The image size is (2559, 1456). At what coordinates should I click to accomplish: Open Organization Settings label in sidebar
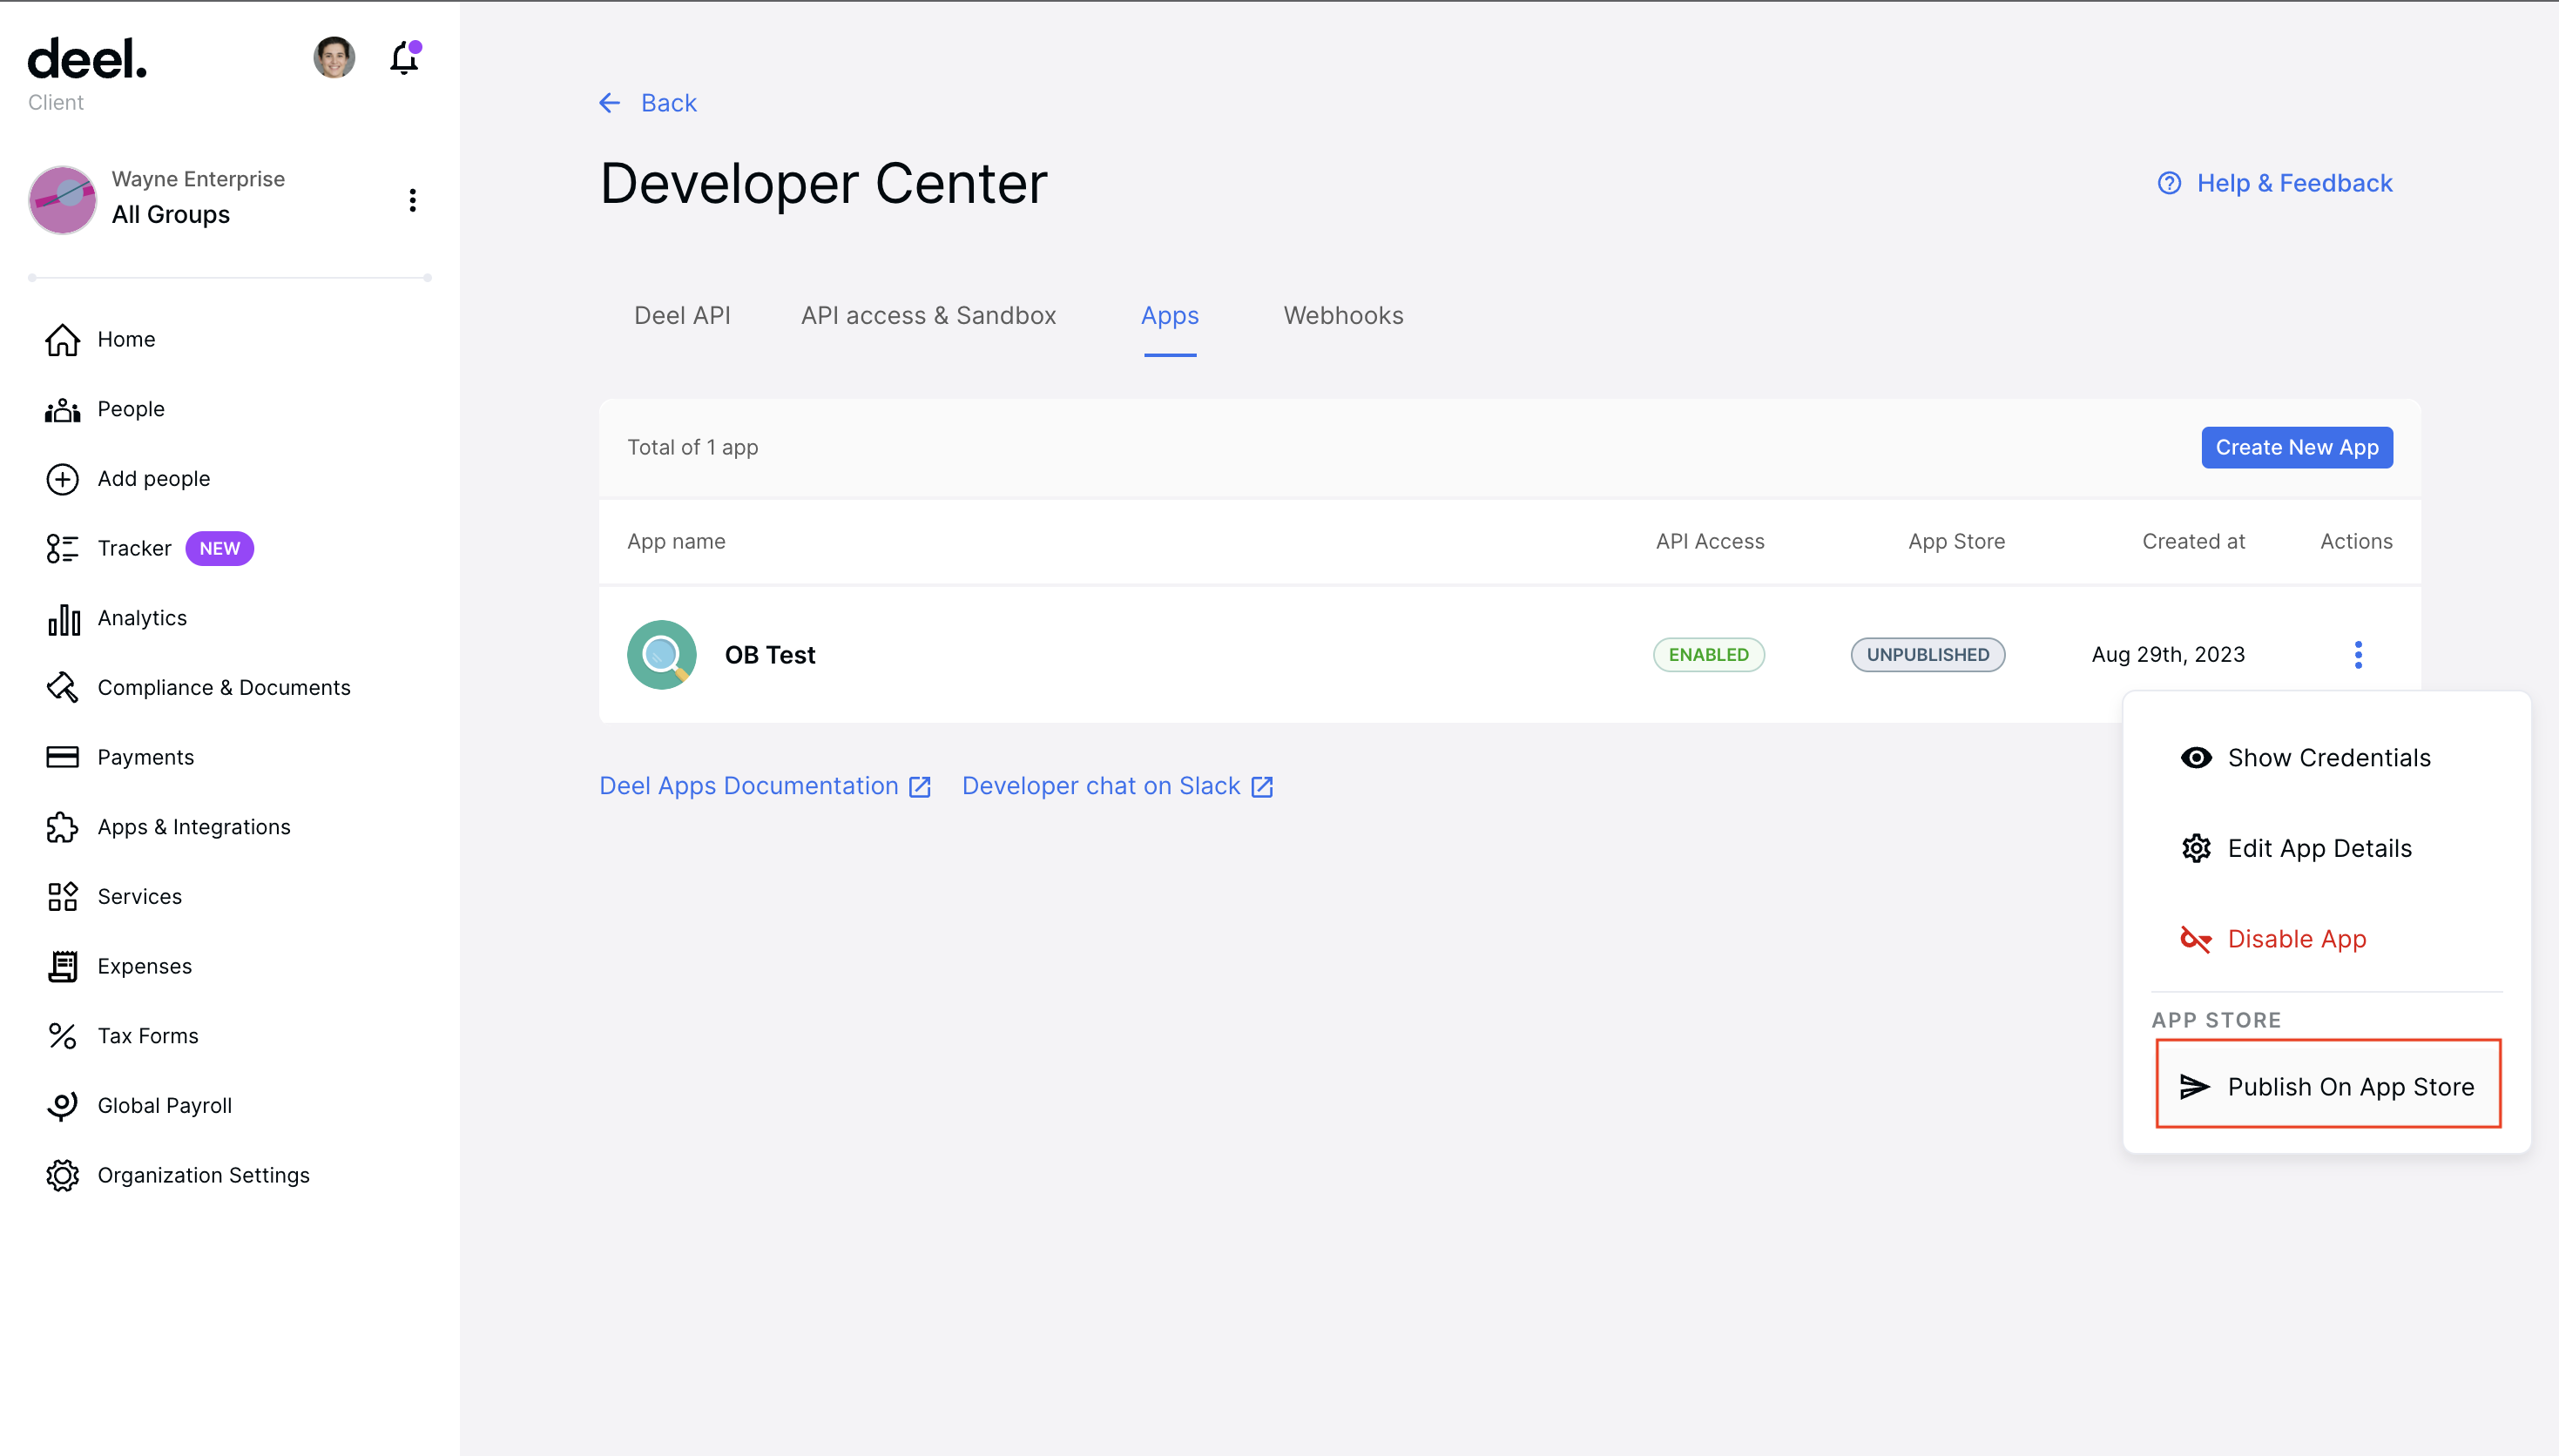pos(203,1175)
